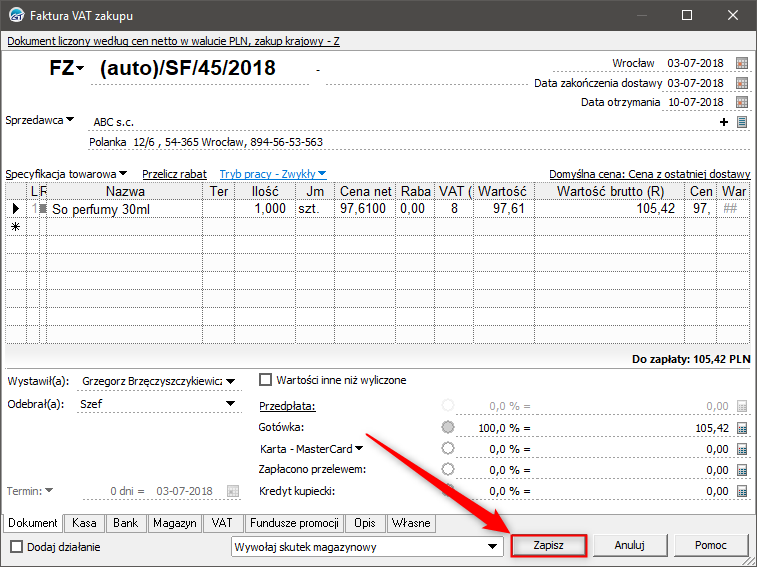Open calendar for Data zakończenia dostawy

click(742, 83)
